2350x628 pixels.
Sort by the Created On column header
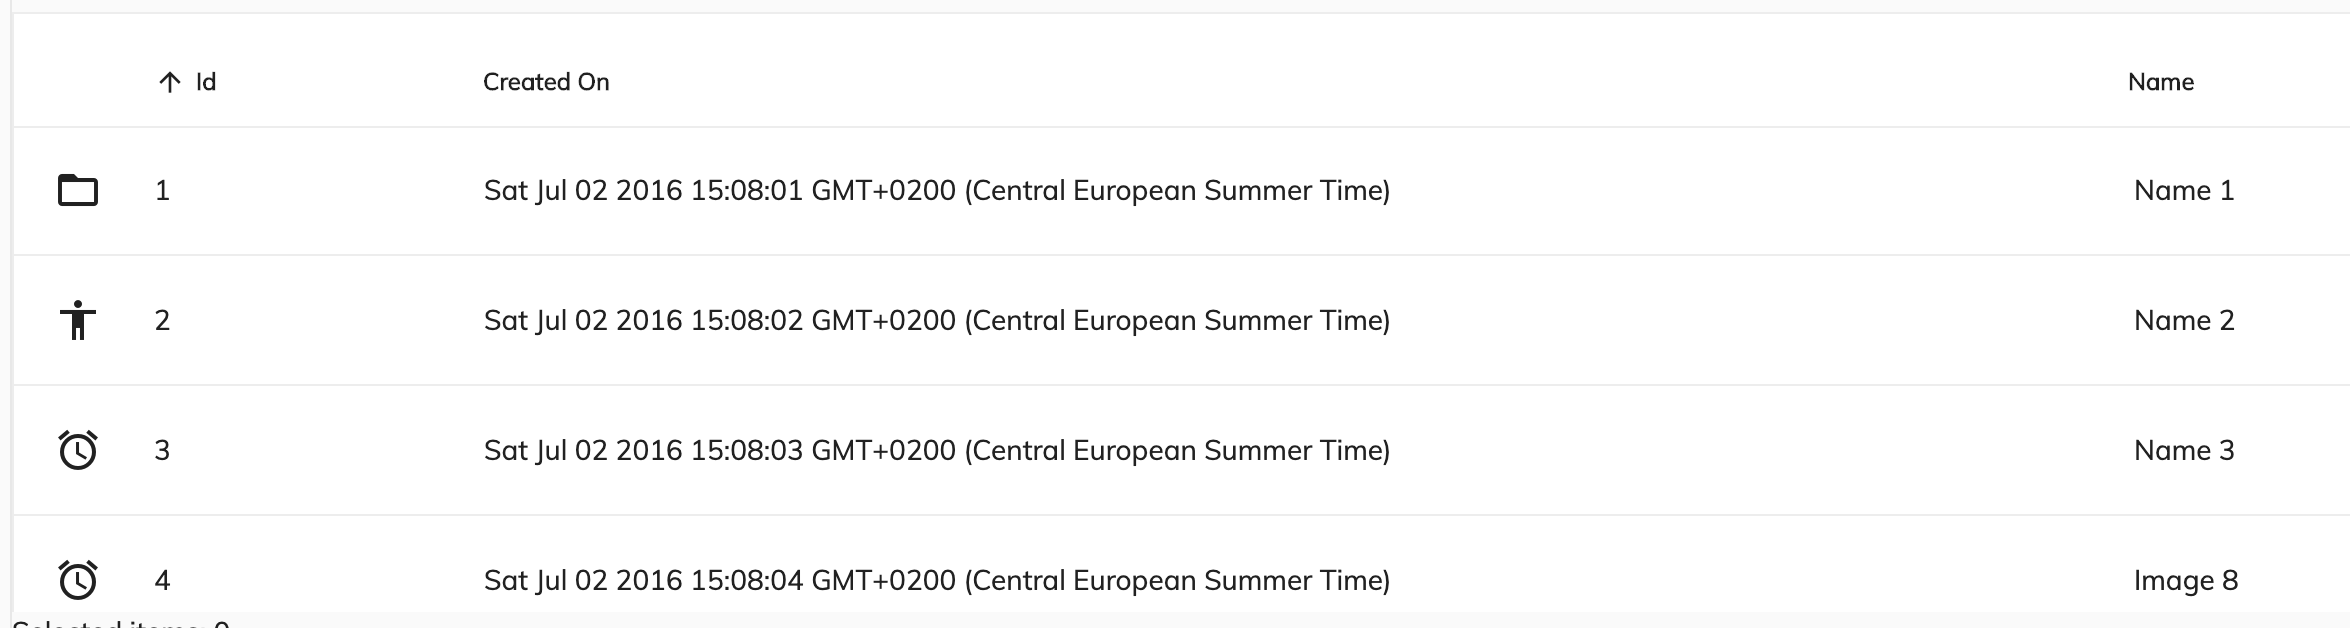(546, 82)
